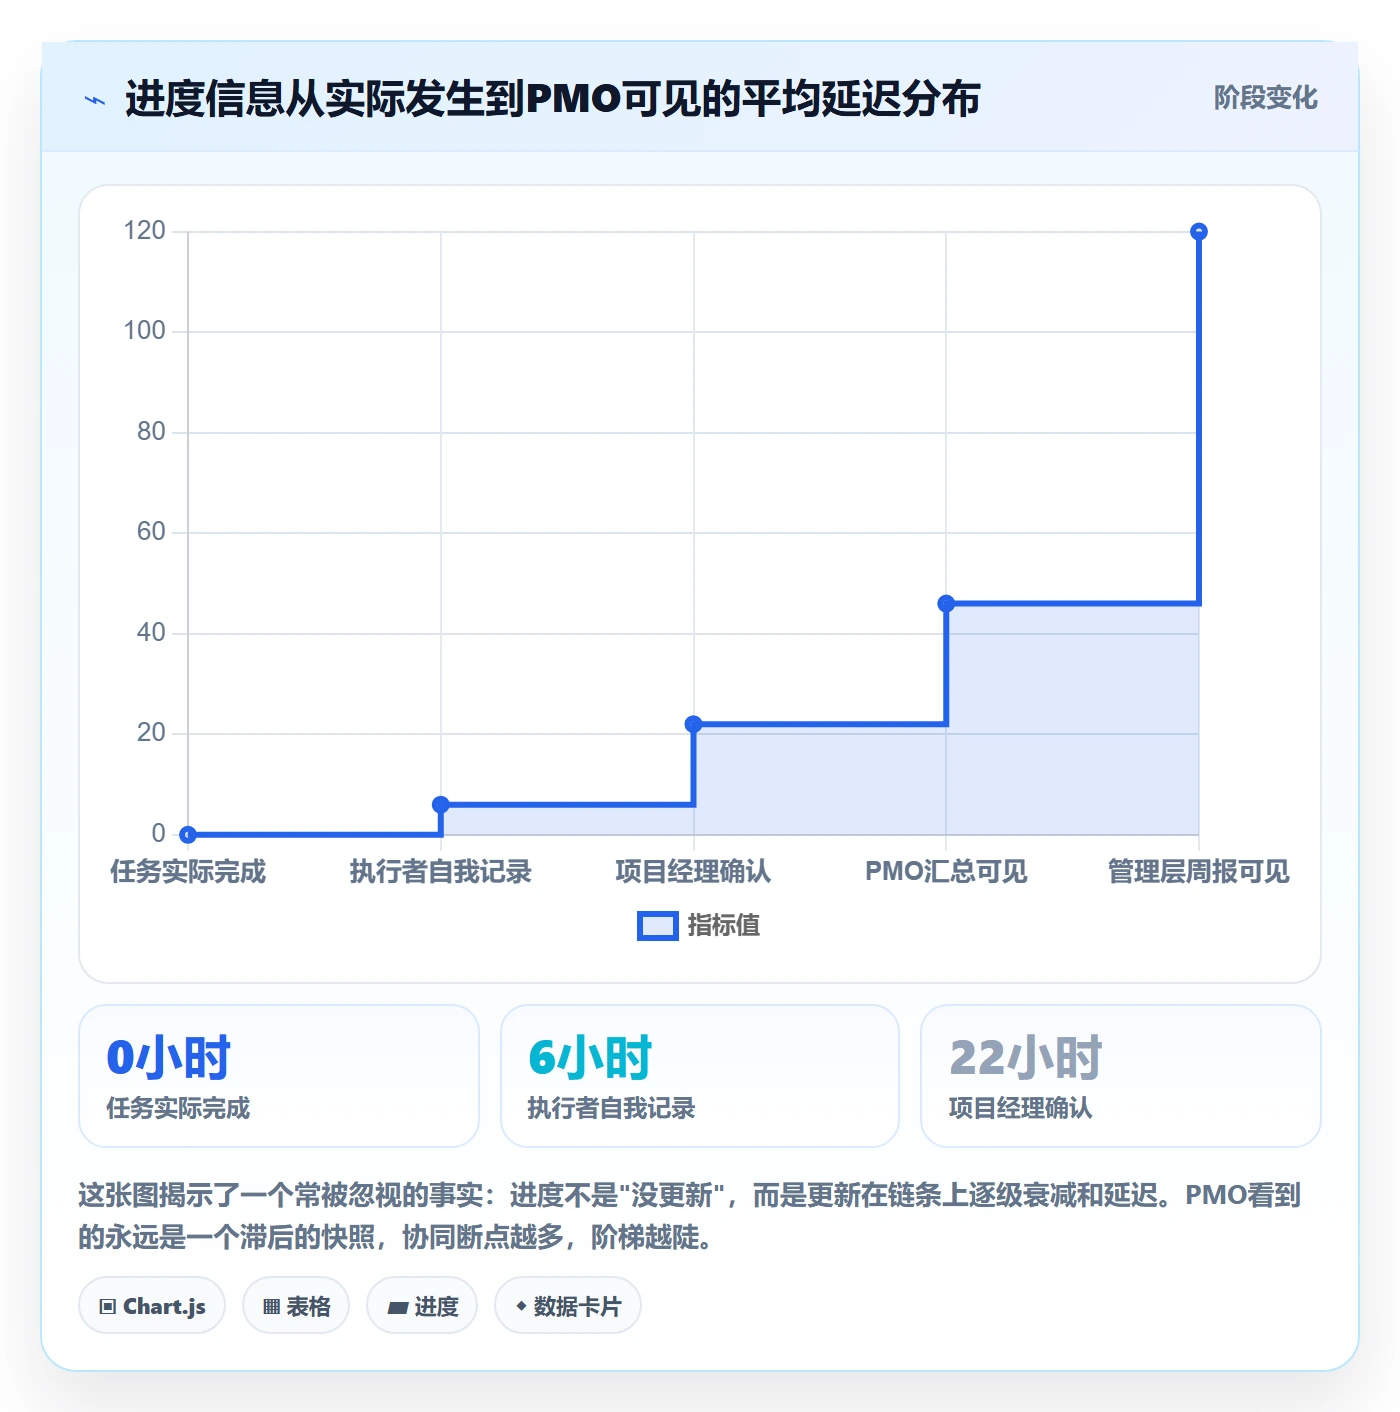Click the data point at PMO汇总可见
Viewport: 1400px width, 1412px height.
[x=946, y=603]
